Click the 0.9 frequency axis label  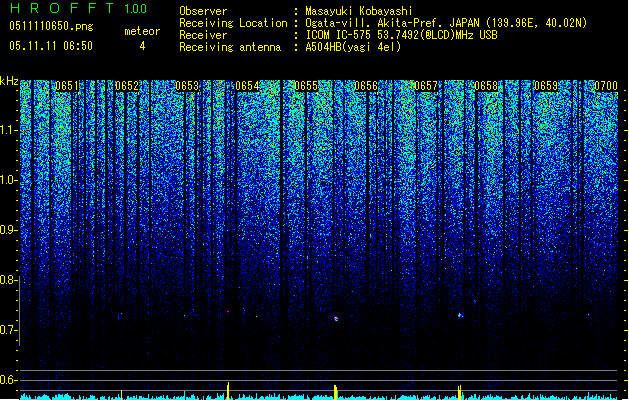[x=8, y=230]
